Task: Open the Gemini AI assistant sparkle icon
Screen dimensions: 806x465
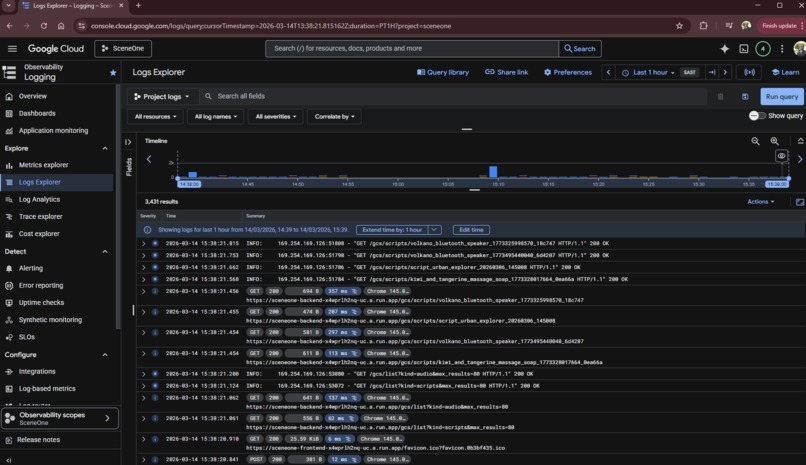Action: click(x=724, y=48)
